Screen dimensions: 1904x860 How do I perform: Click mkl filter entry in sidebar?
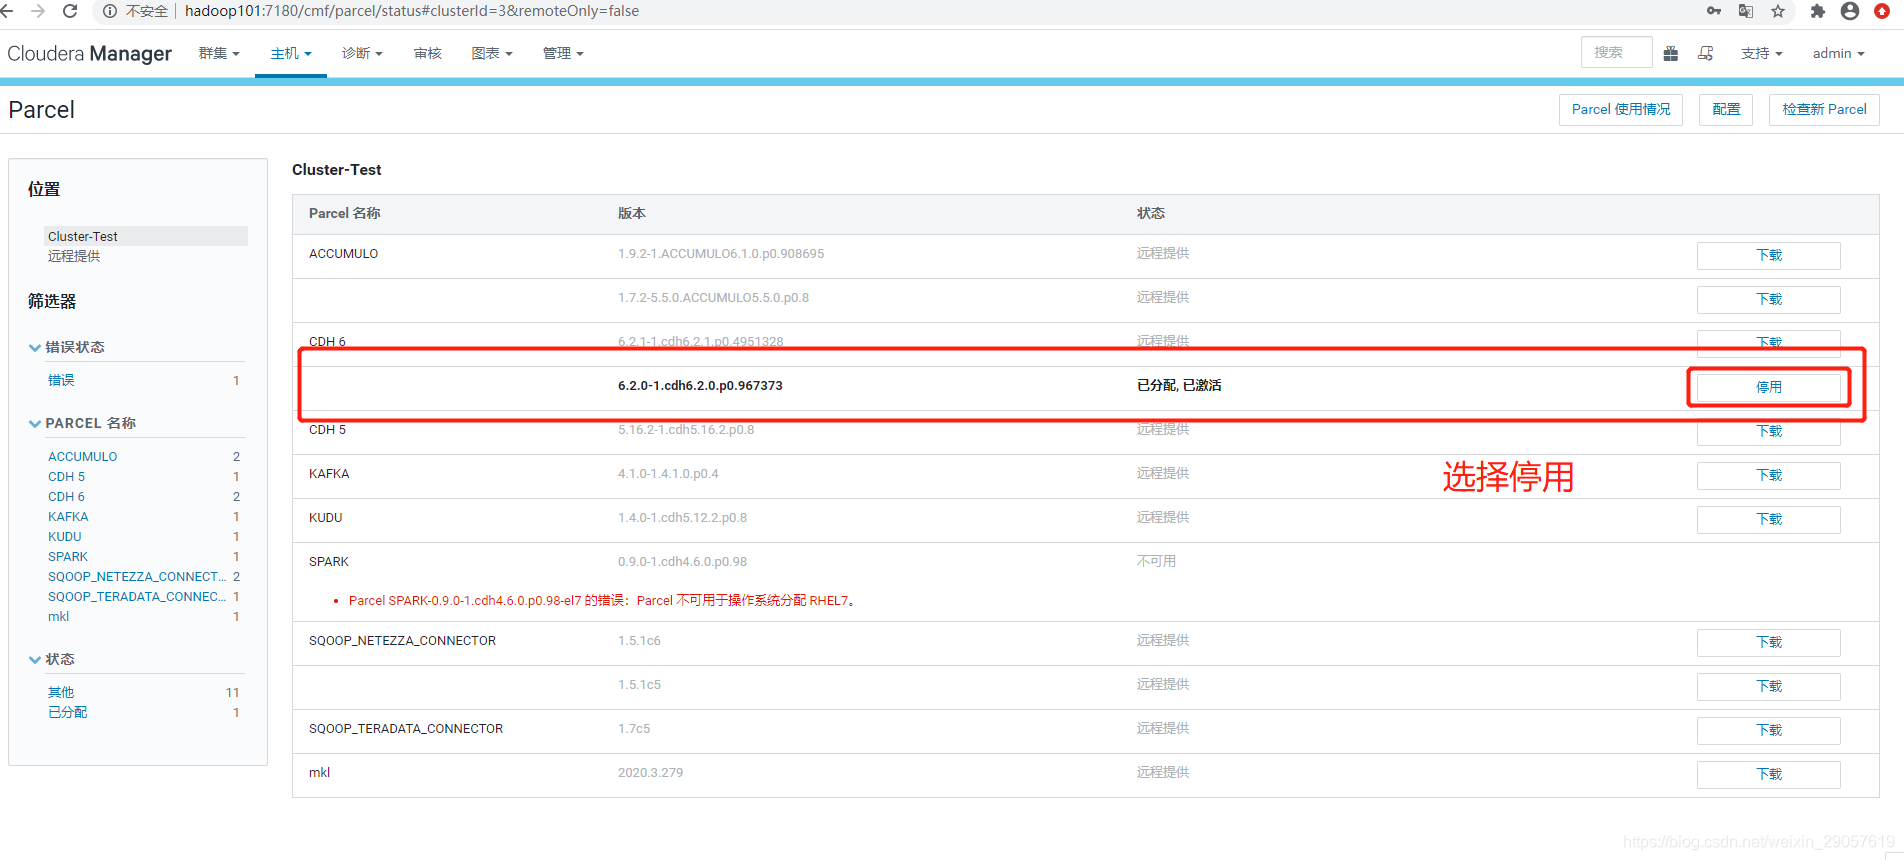point(59,616)
